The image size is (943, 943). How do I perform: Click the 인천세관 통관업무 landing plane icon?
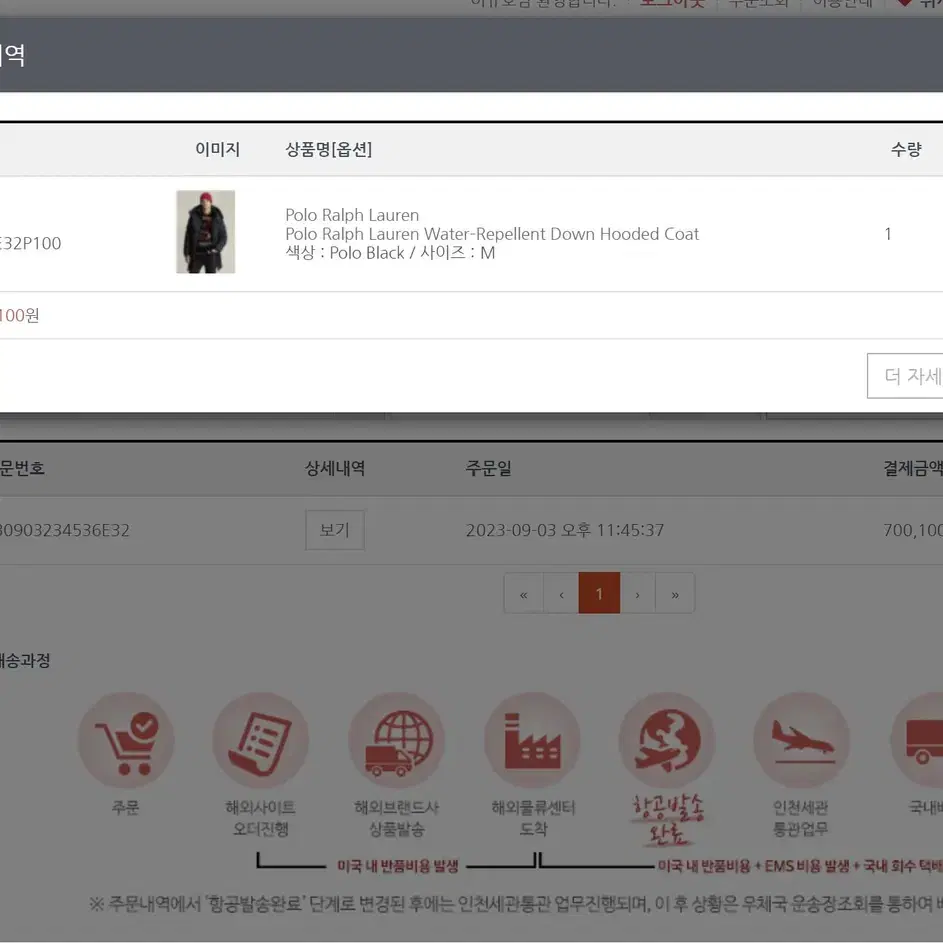tap(802, 740)
